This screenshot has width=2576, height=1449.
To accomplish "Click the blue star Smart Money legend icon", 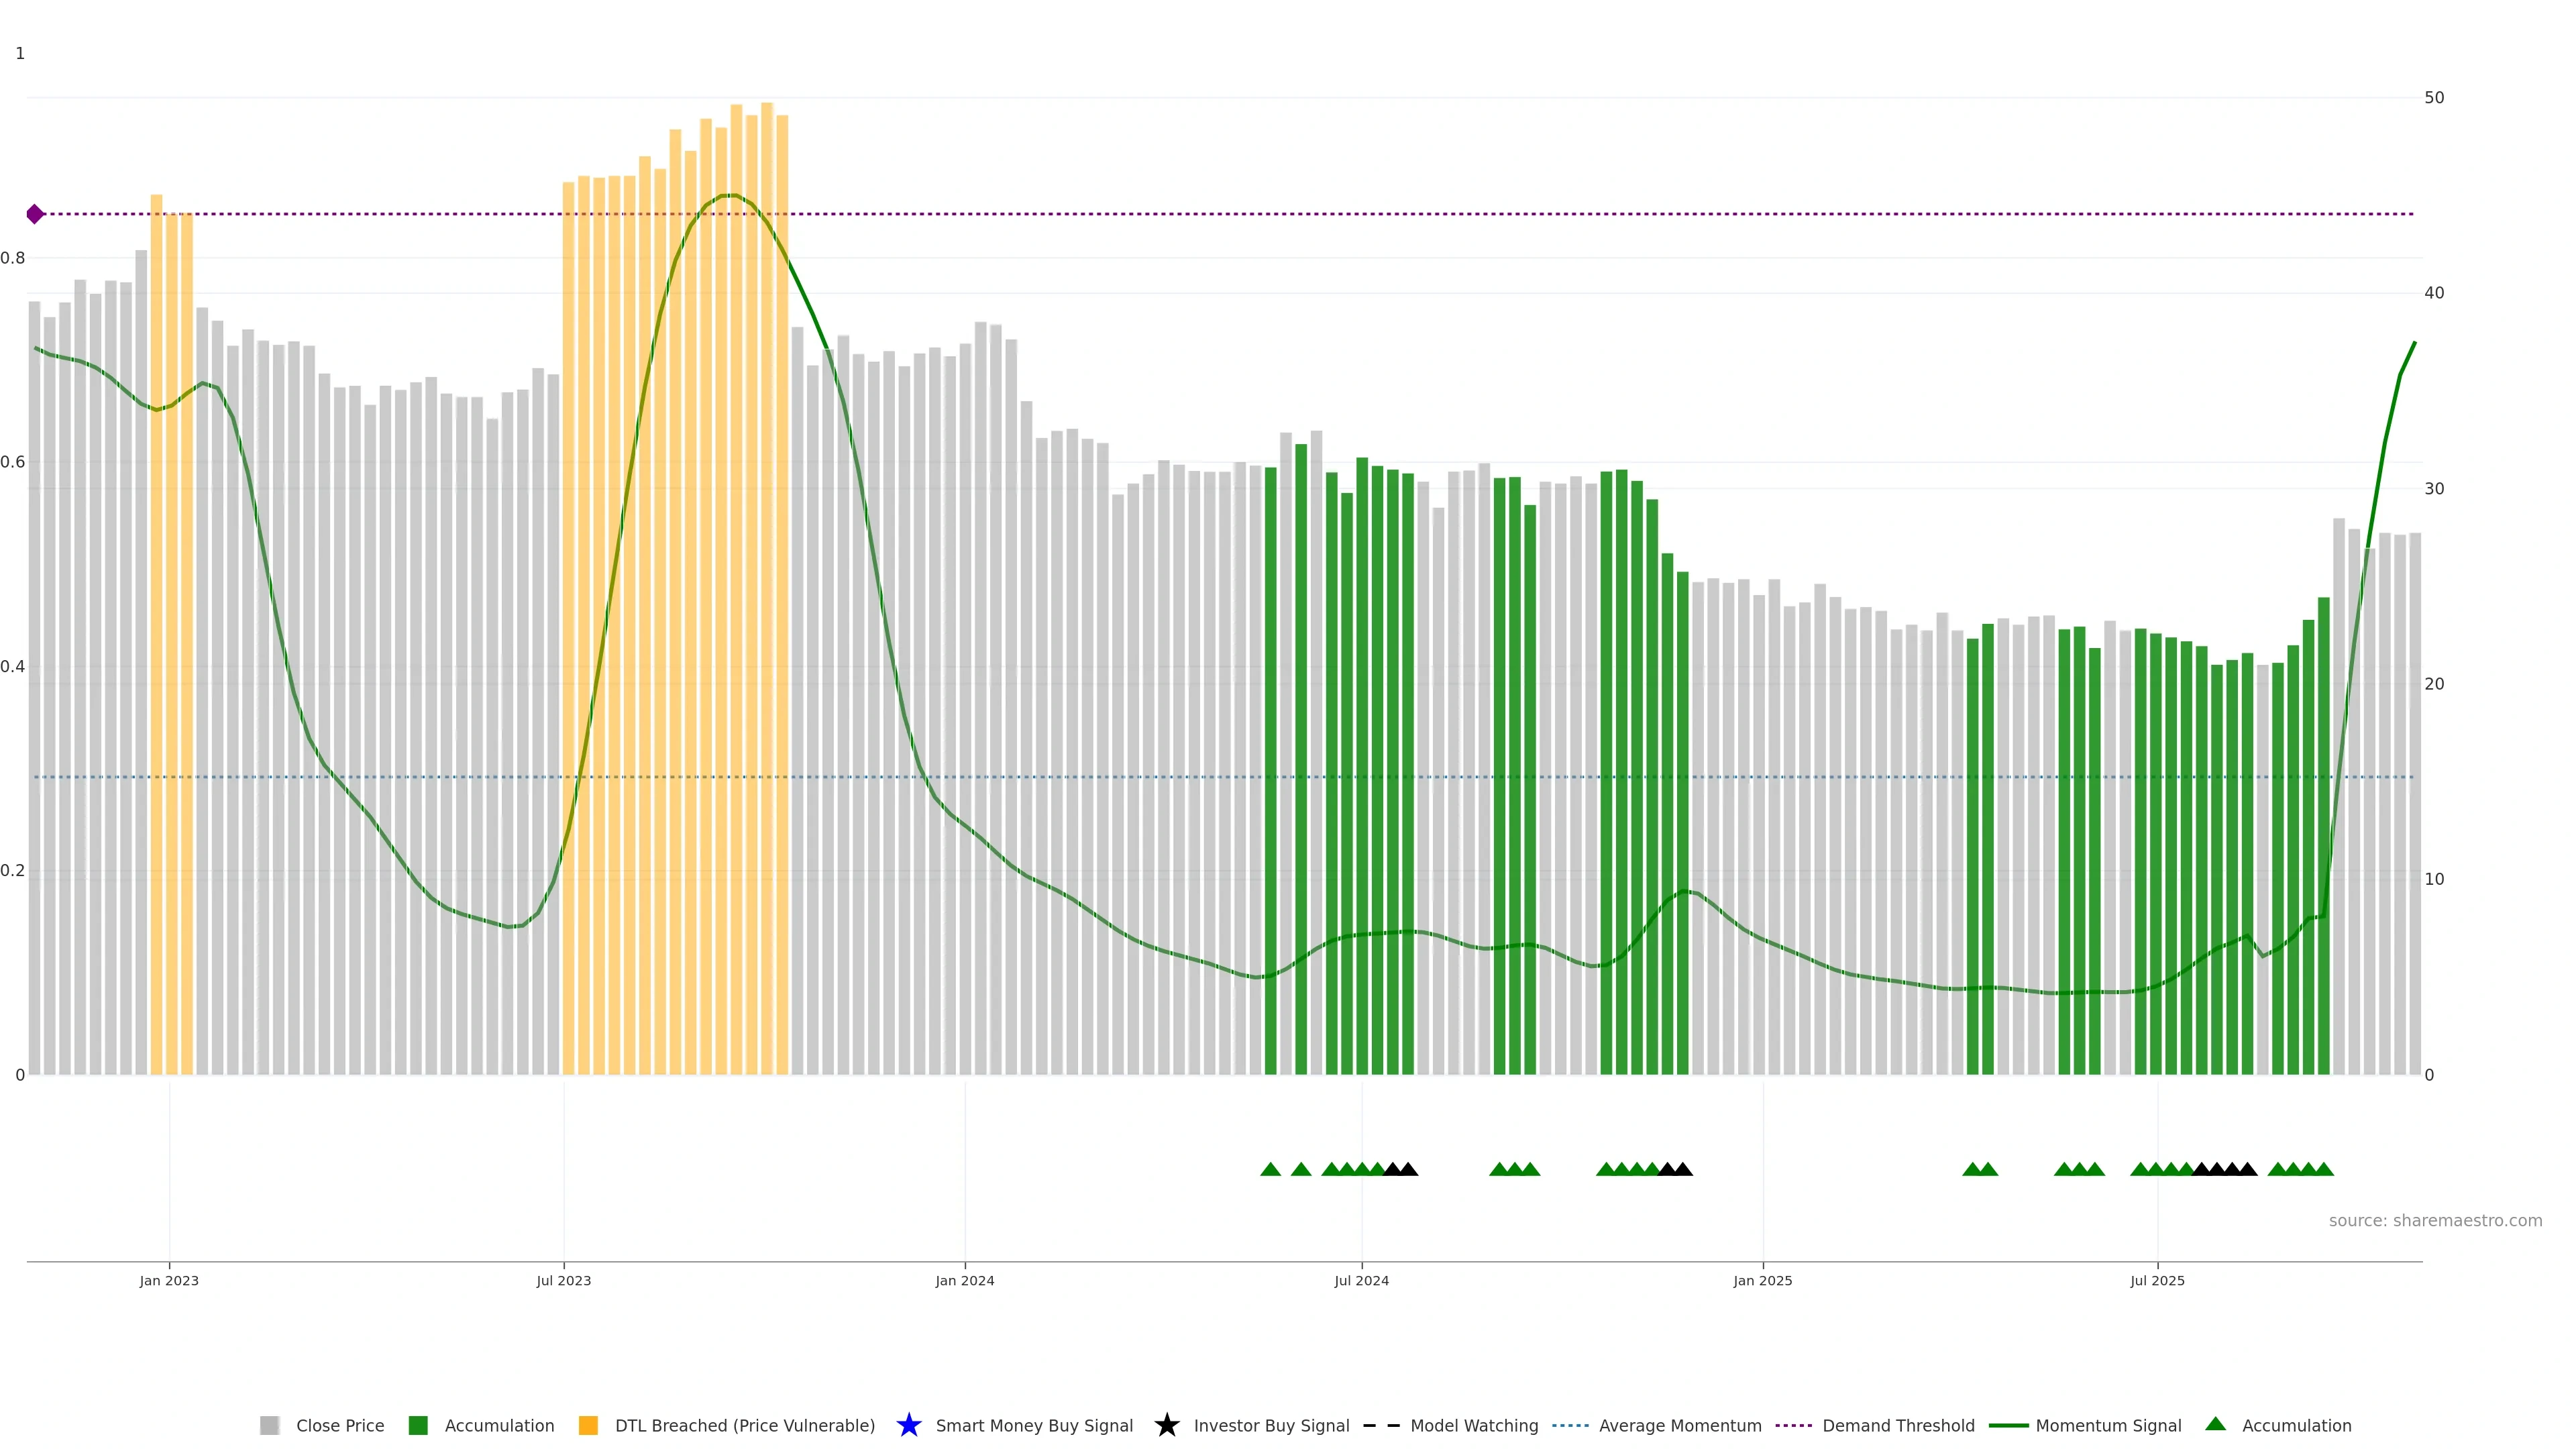I will point(908,1425).
